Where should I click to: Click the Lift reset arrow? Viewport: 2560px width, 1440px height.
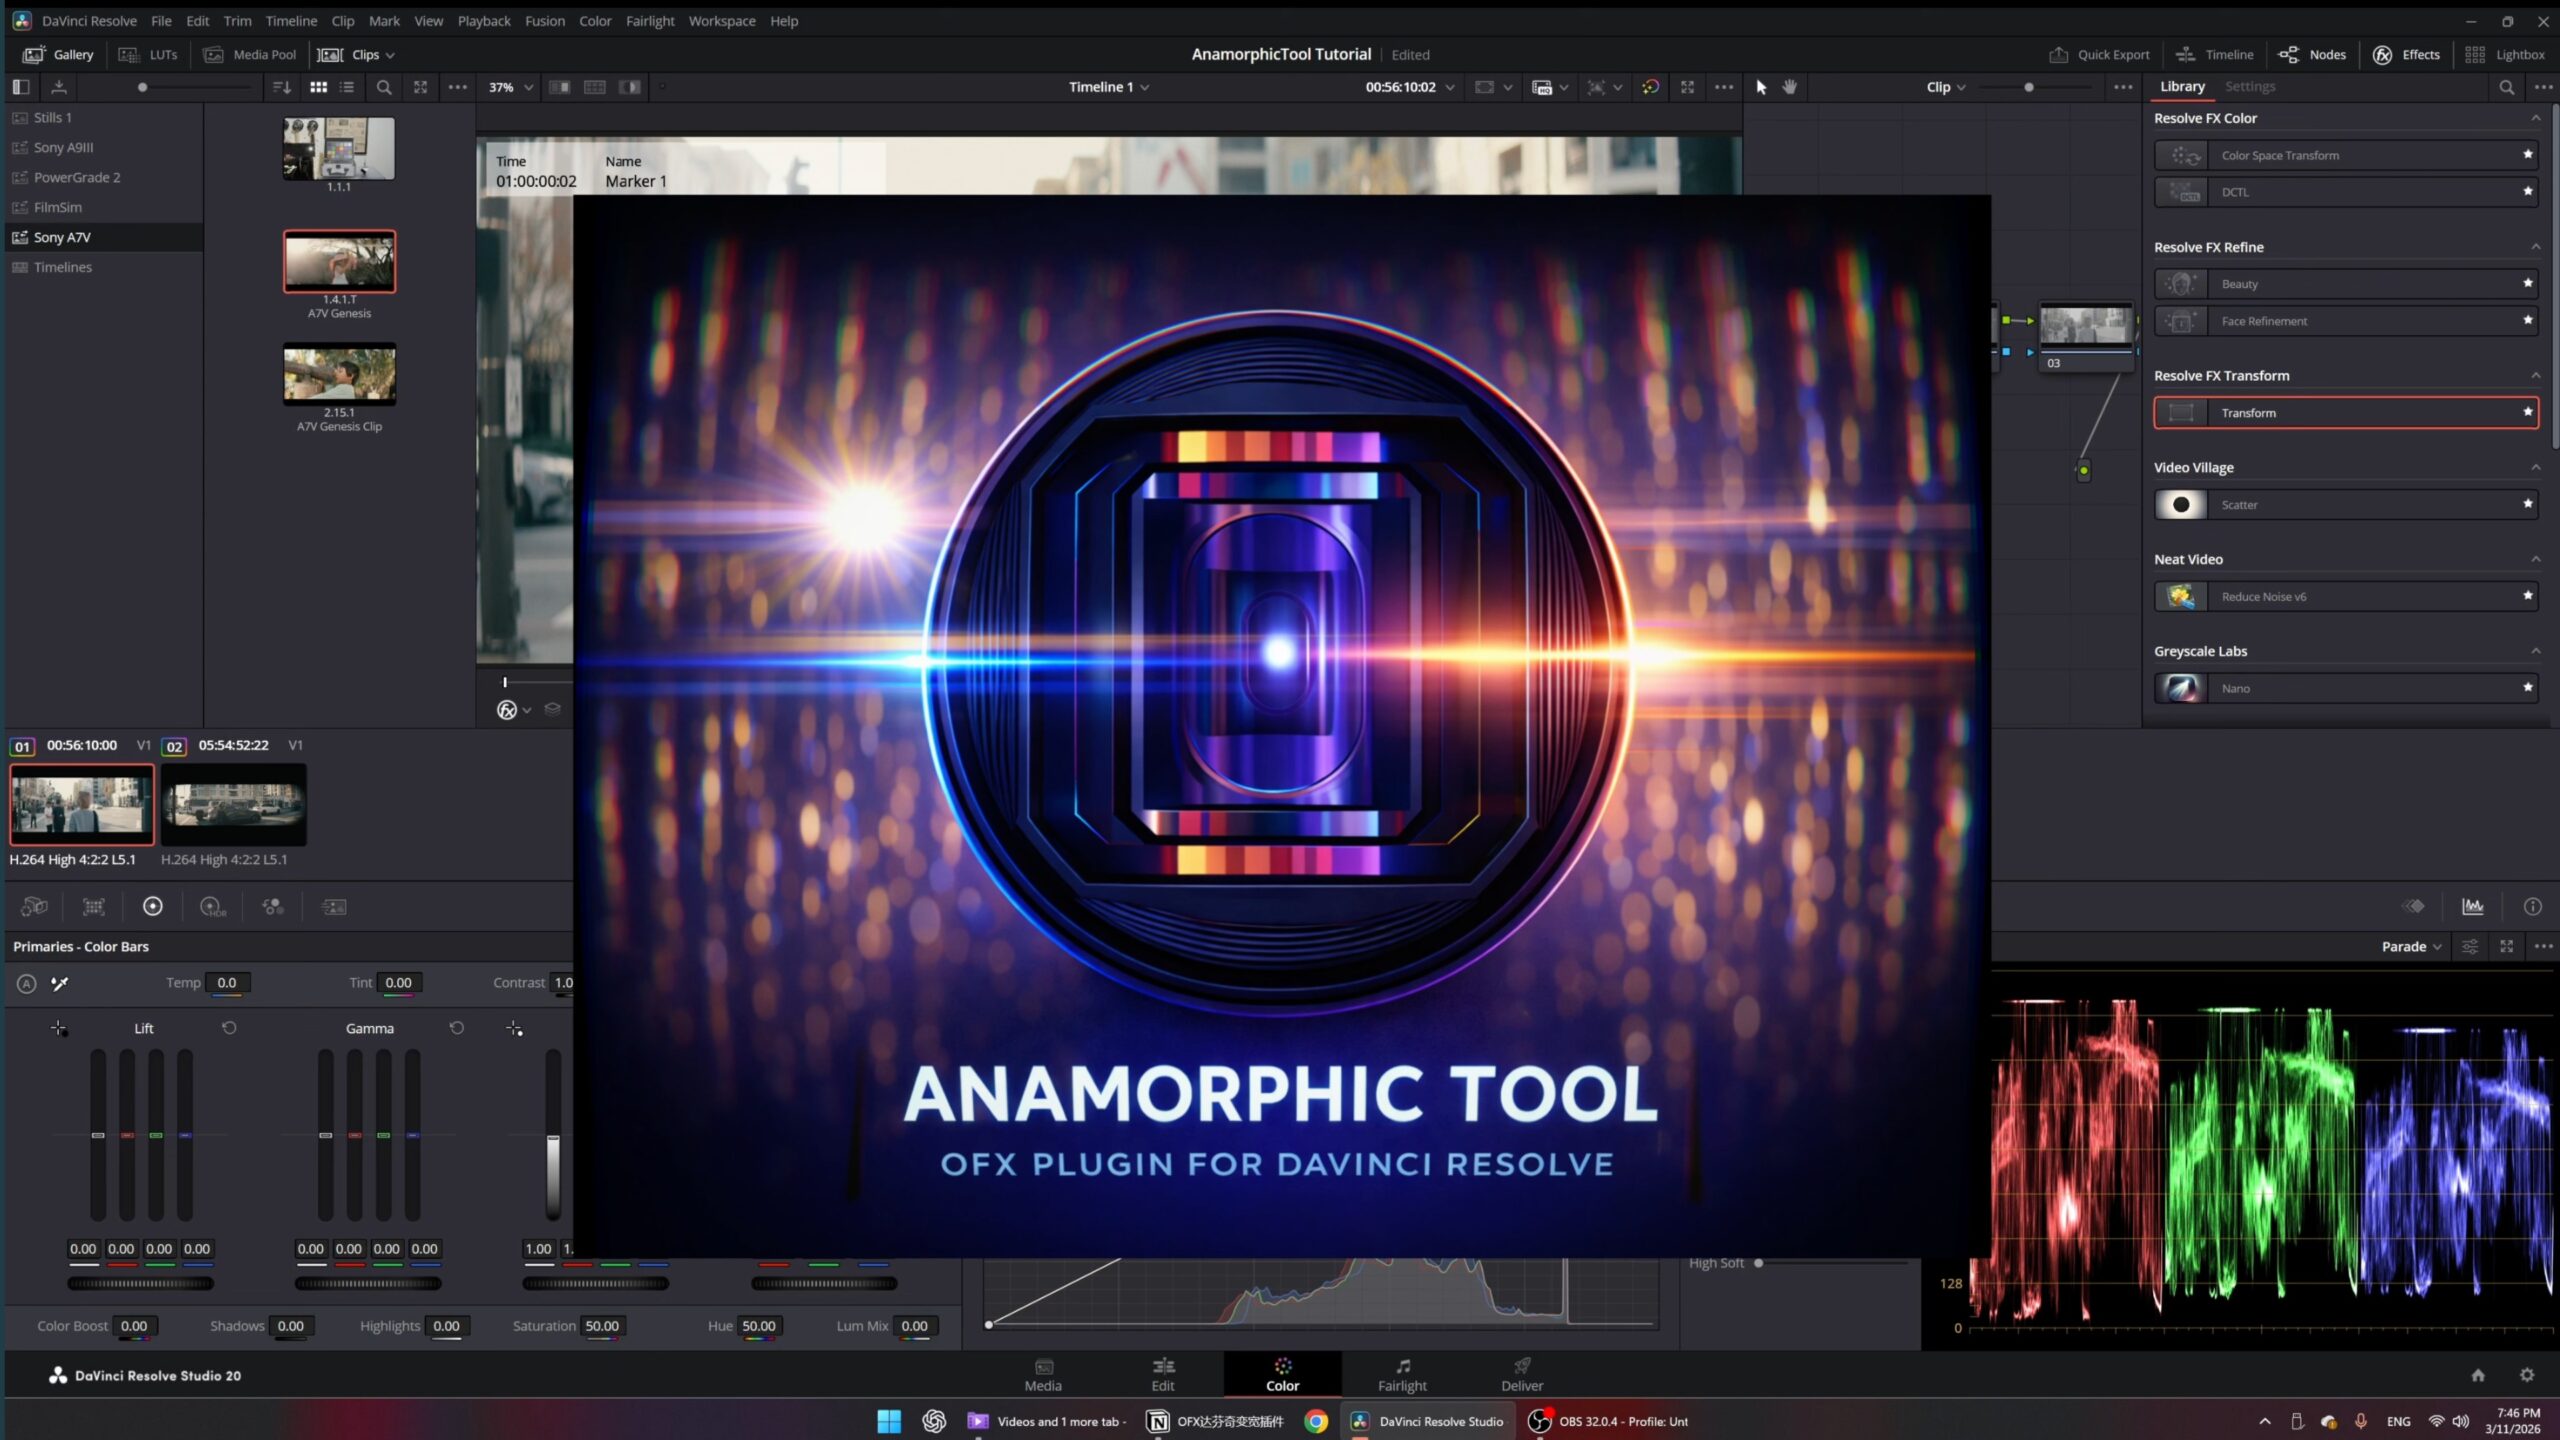click(229, 1028)
